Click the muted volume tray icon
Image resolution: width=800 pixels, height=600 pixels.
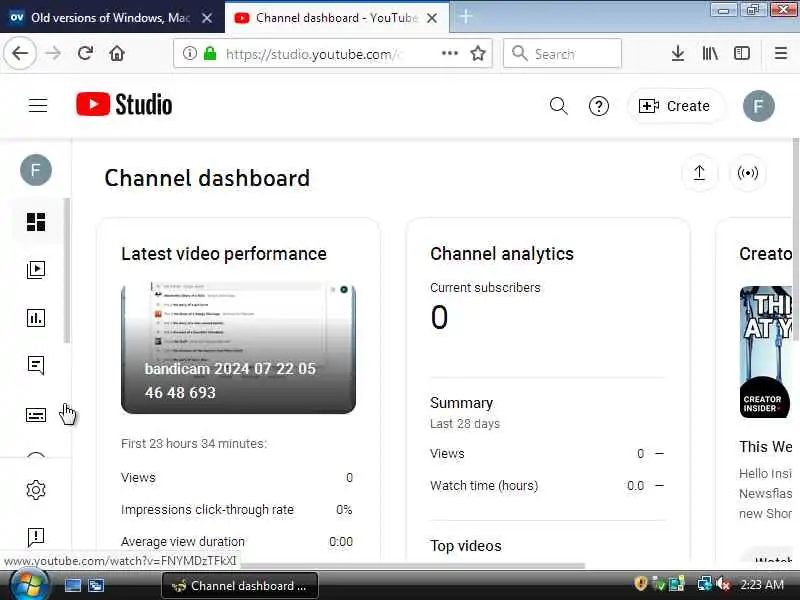[723, 584]
